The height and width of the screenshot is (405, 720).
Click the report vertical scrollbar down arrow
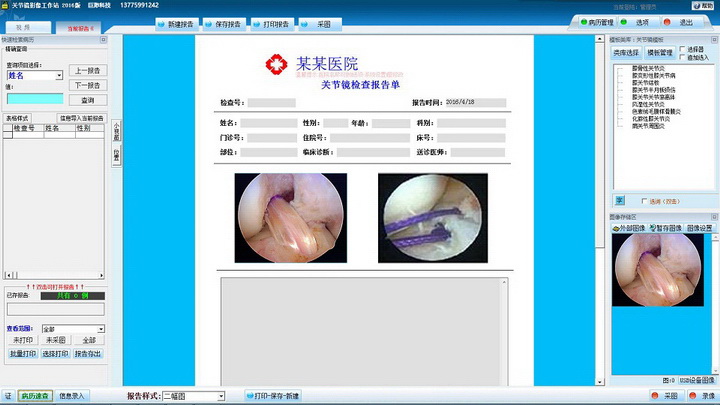[600, 382]
